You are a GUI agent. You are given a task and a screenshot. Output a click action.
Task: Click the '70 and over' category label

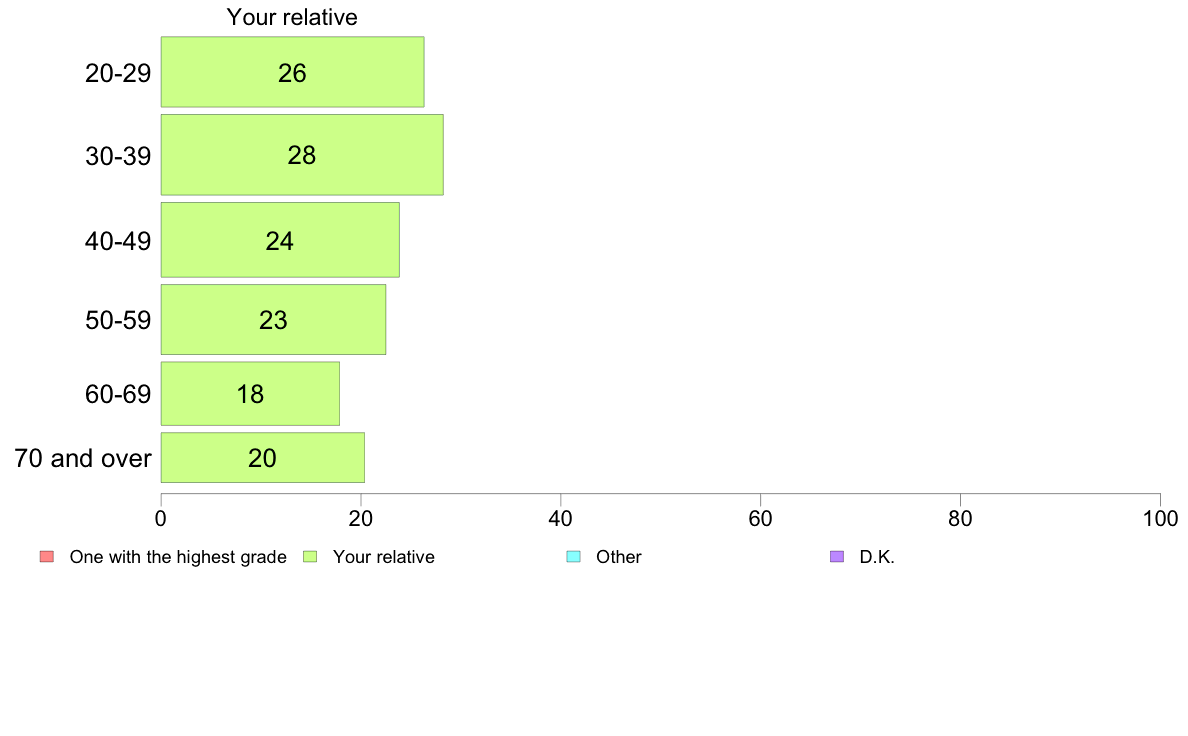pyautogui.click(x=83, y=458)
